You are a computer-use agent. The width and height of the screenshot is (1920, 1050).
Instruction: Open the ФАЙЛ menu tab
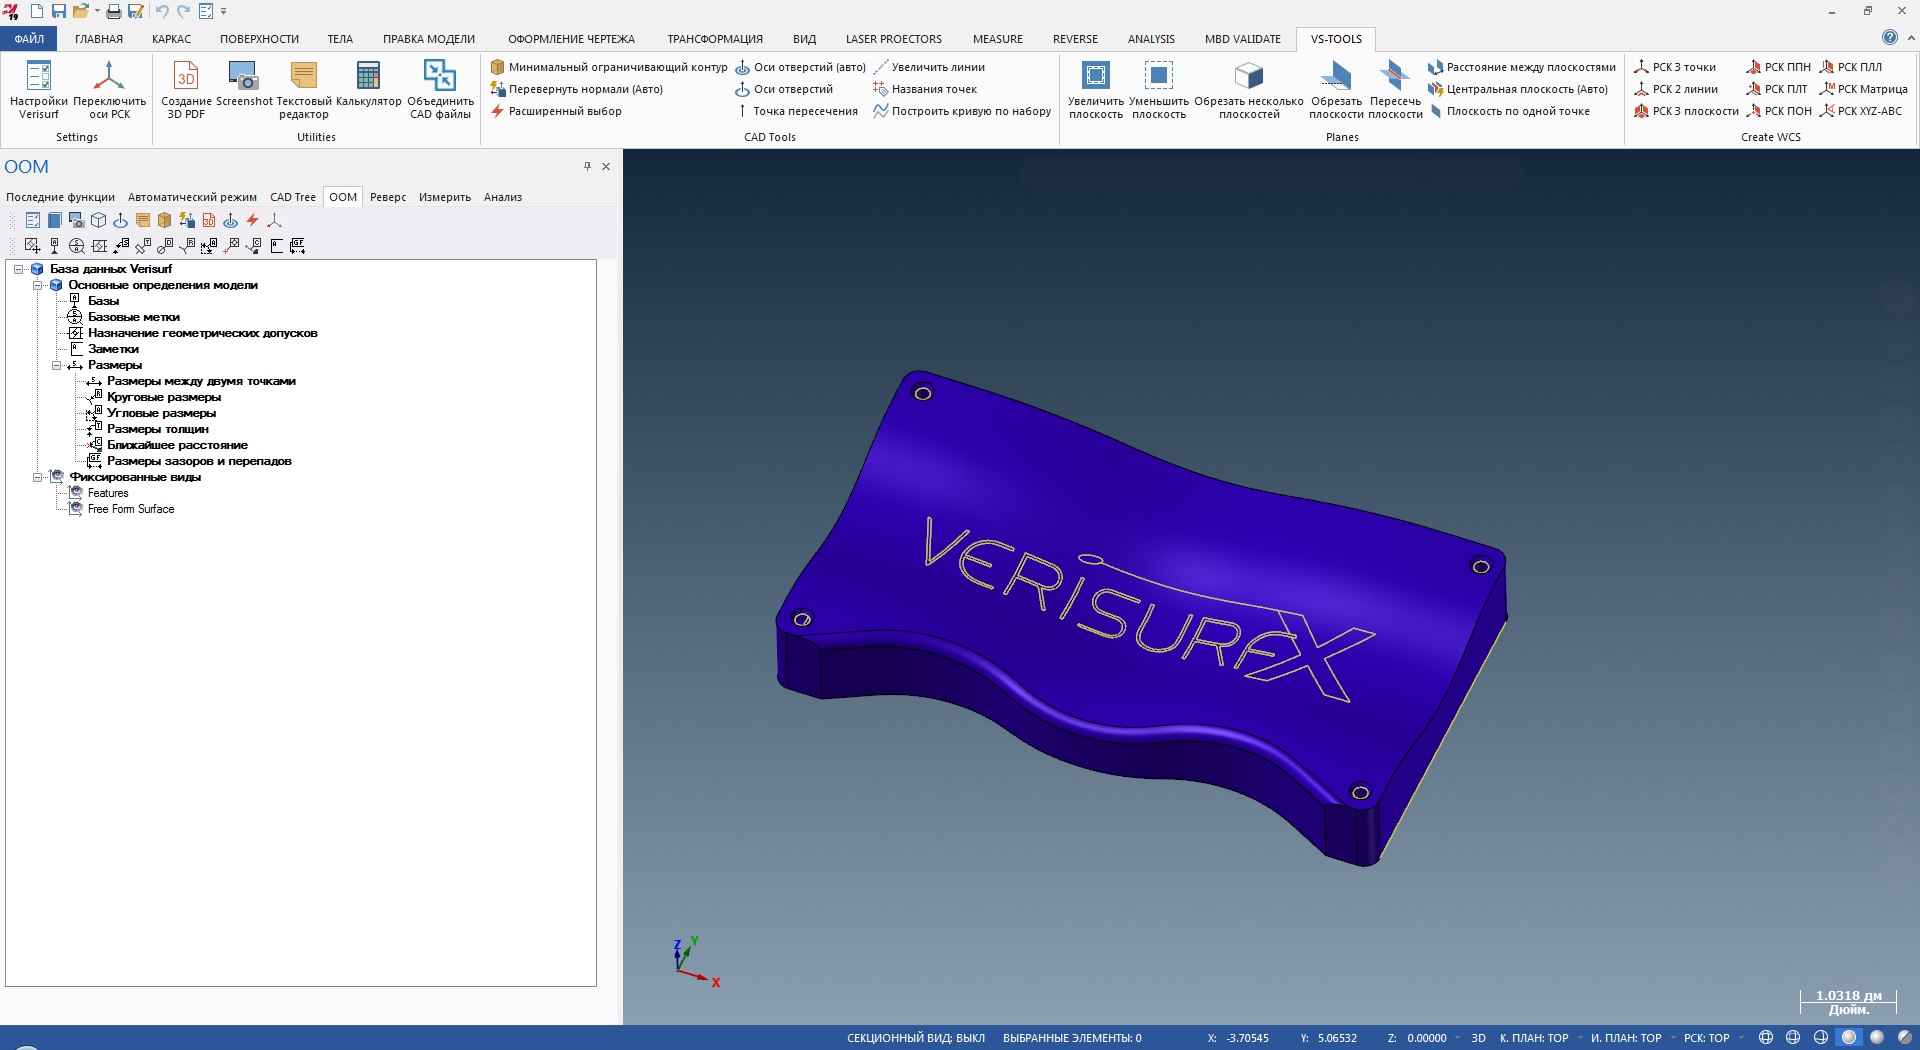[x=29, y=39]
